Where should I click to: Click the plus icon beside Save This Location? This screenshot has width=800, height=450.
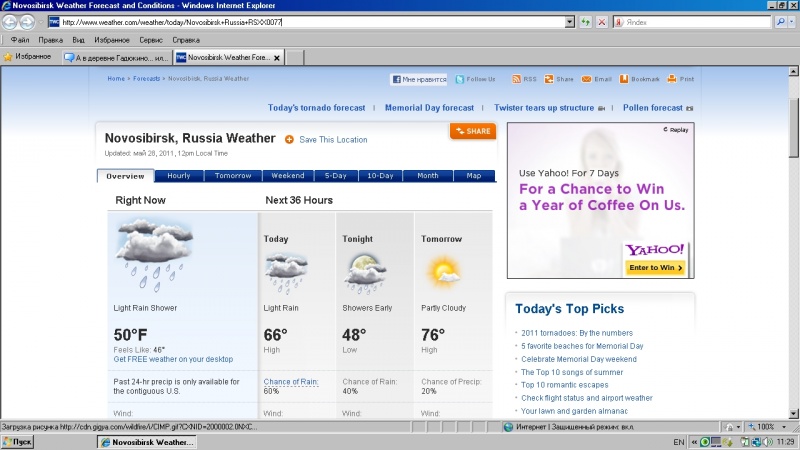coord(289,139)
